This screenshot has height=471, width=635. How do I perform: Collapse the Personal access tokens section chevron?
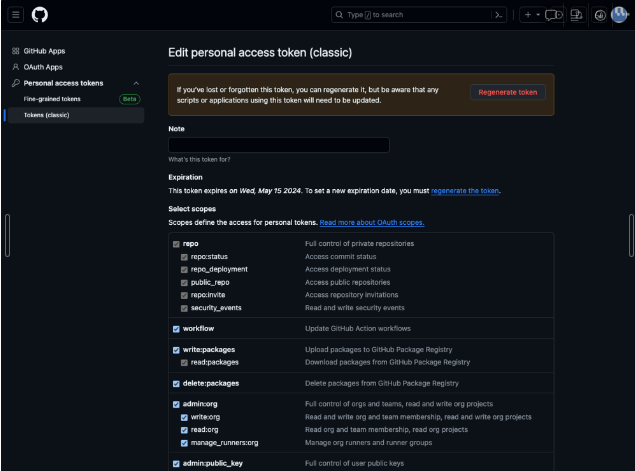136,83
